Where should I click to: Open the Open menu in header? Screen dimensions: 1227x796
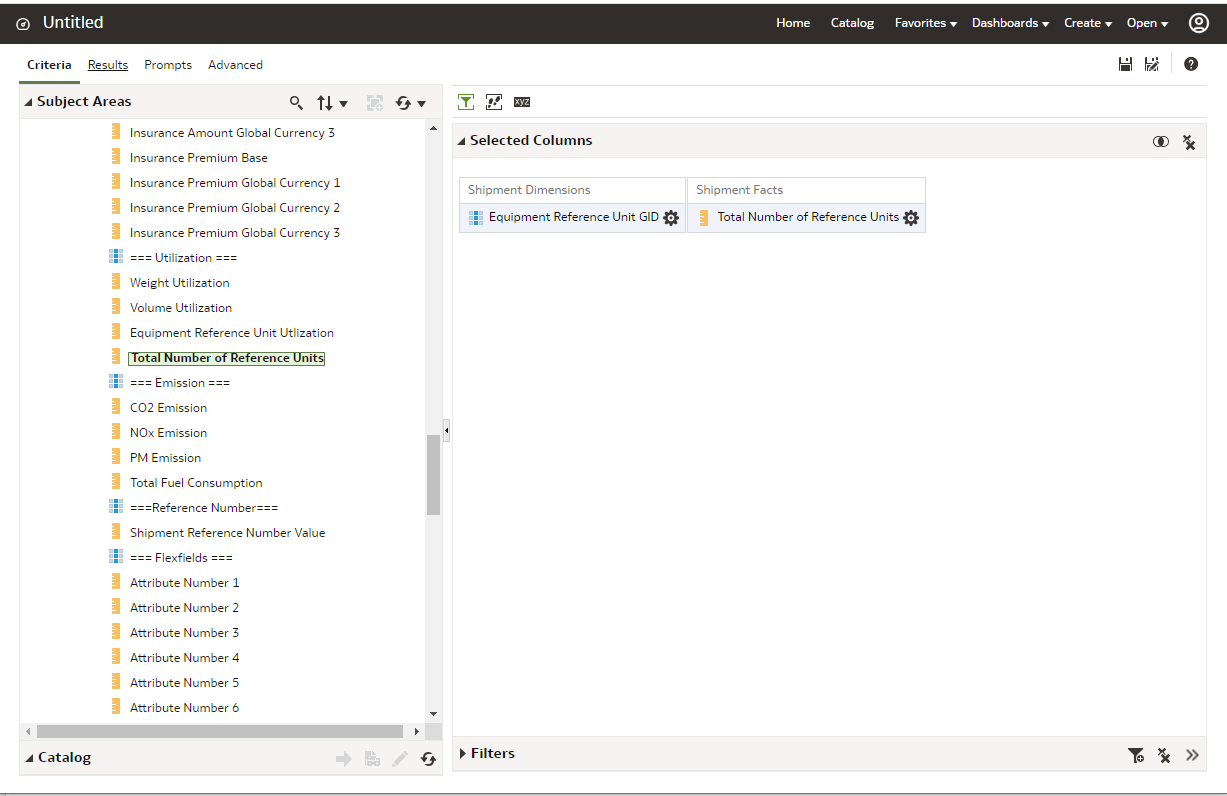click(1147, 23)
